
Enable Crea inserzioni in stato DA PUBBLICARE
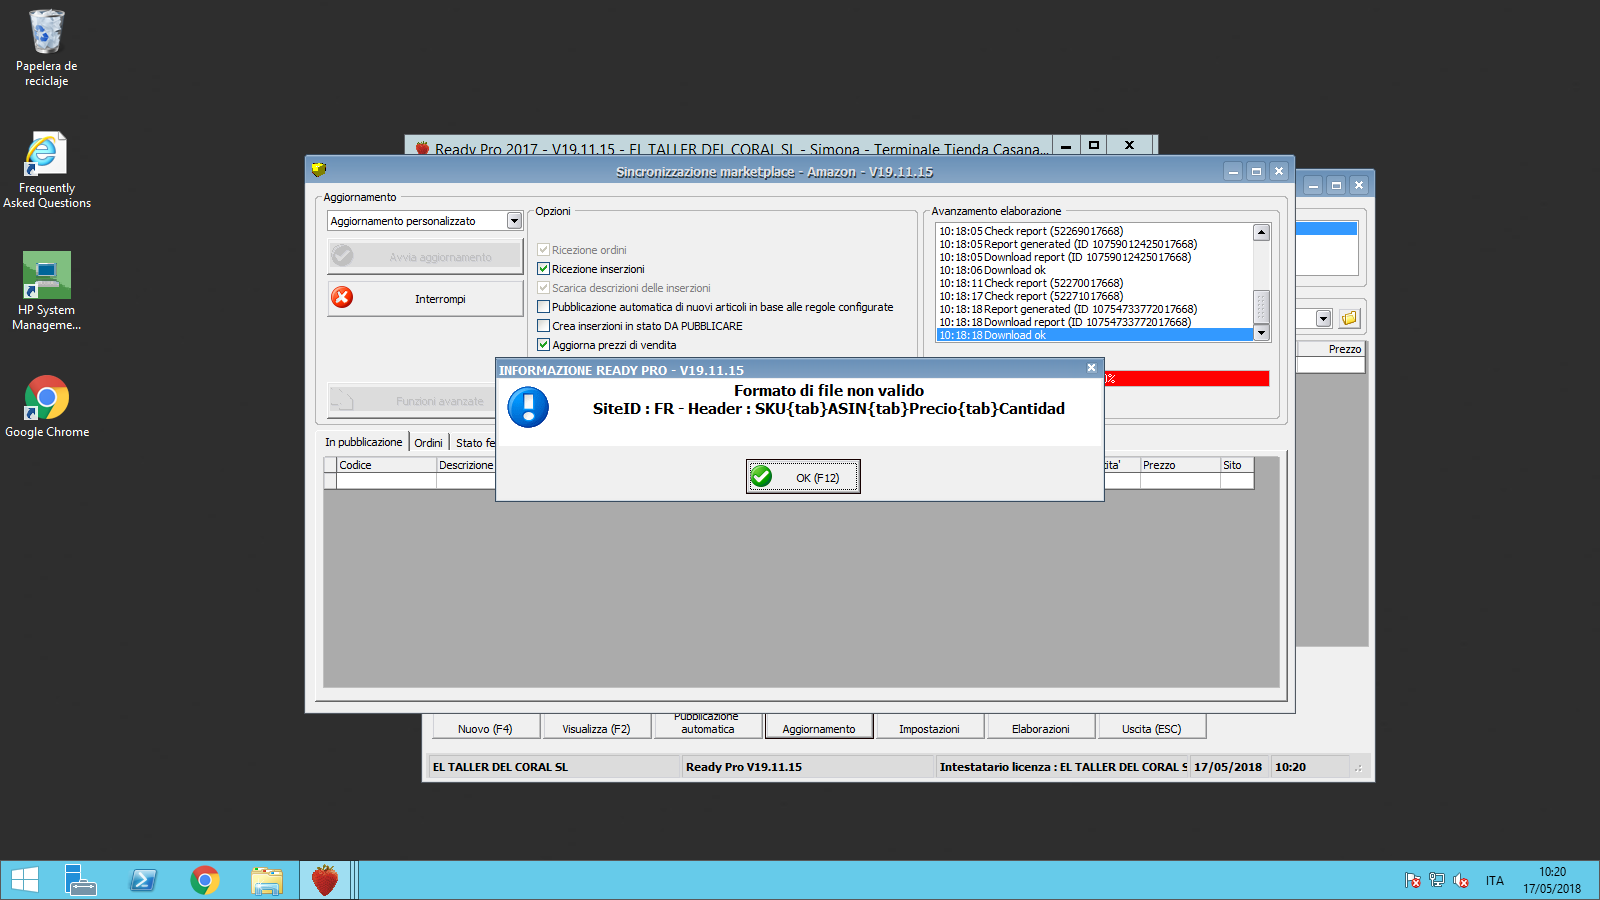click(x=544, y=326)
